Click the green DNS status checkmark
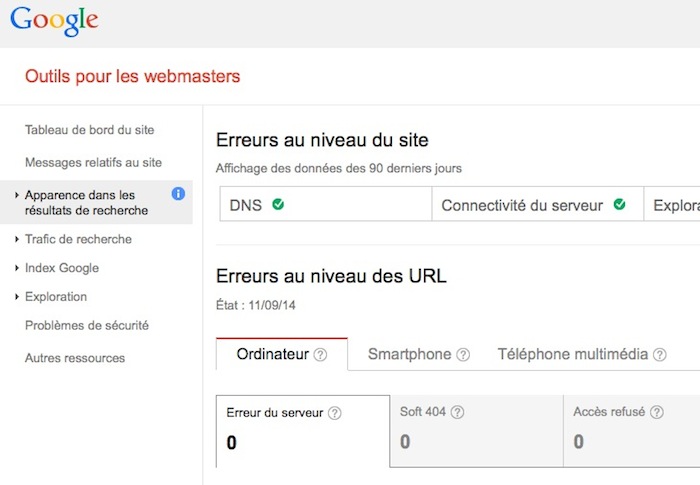 tap(278, 205)
